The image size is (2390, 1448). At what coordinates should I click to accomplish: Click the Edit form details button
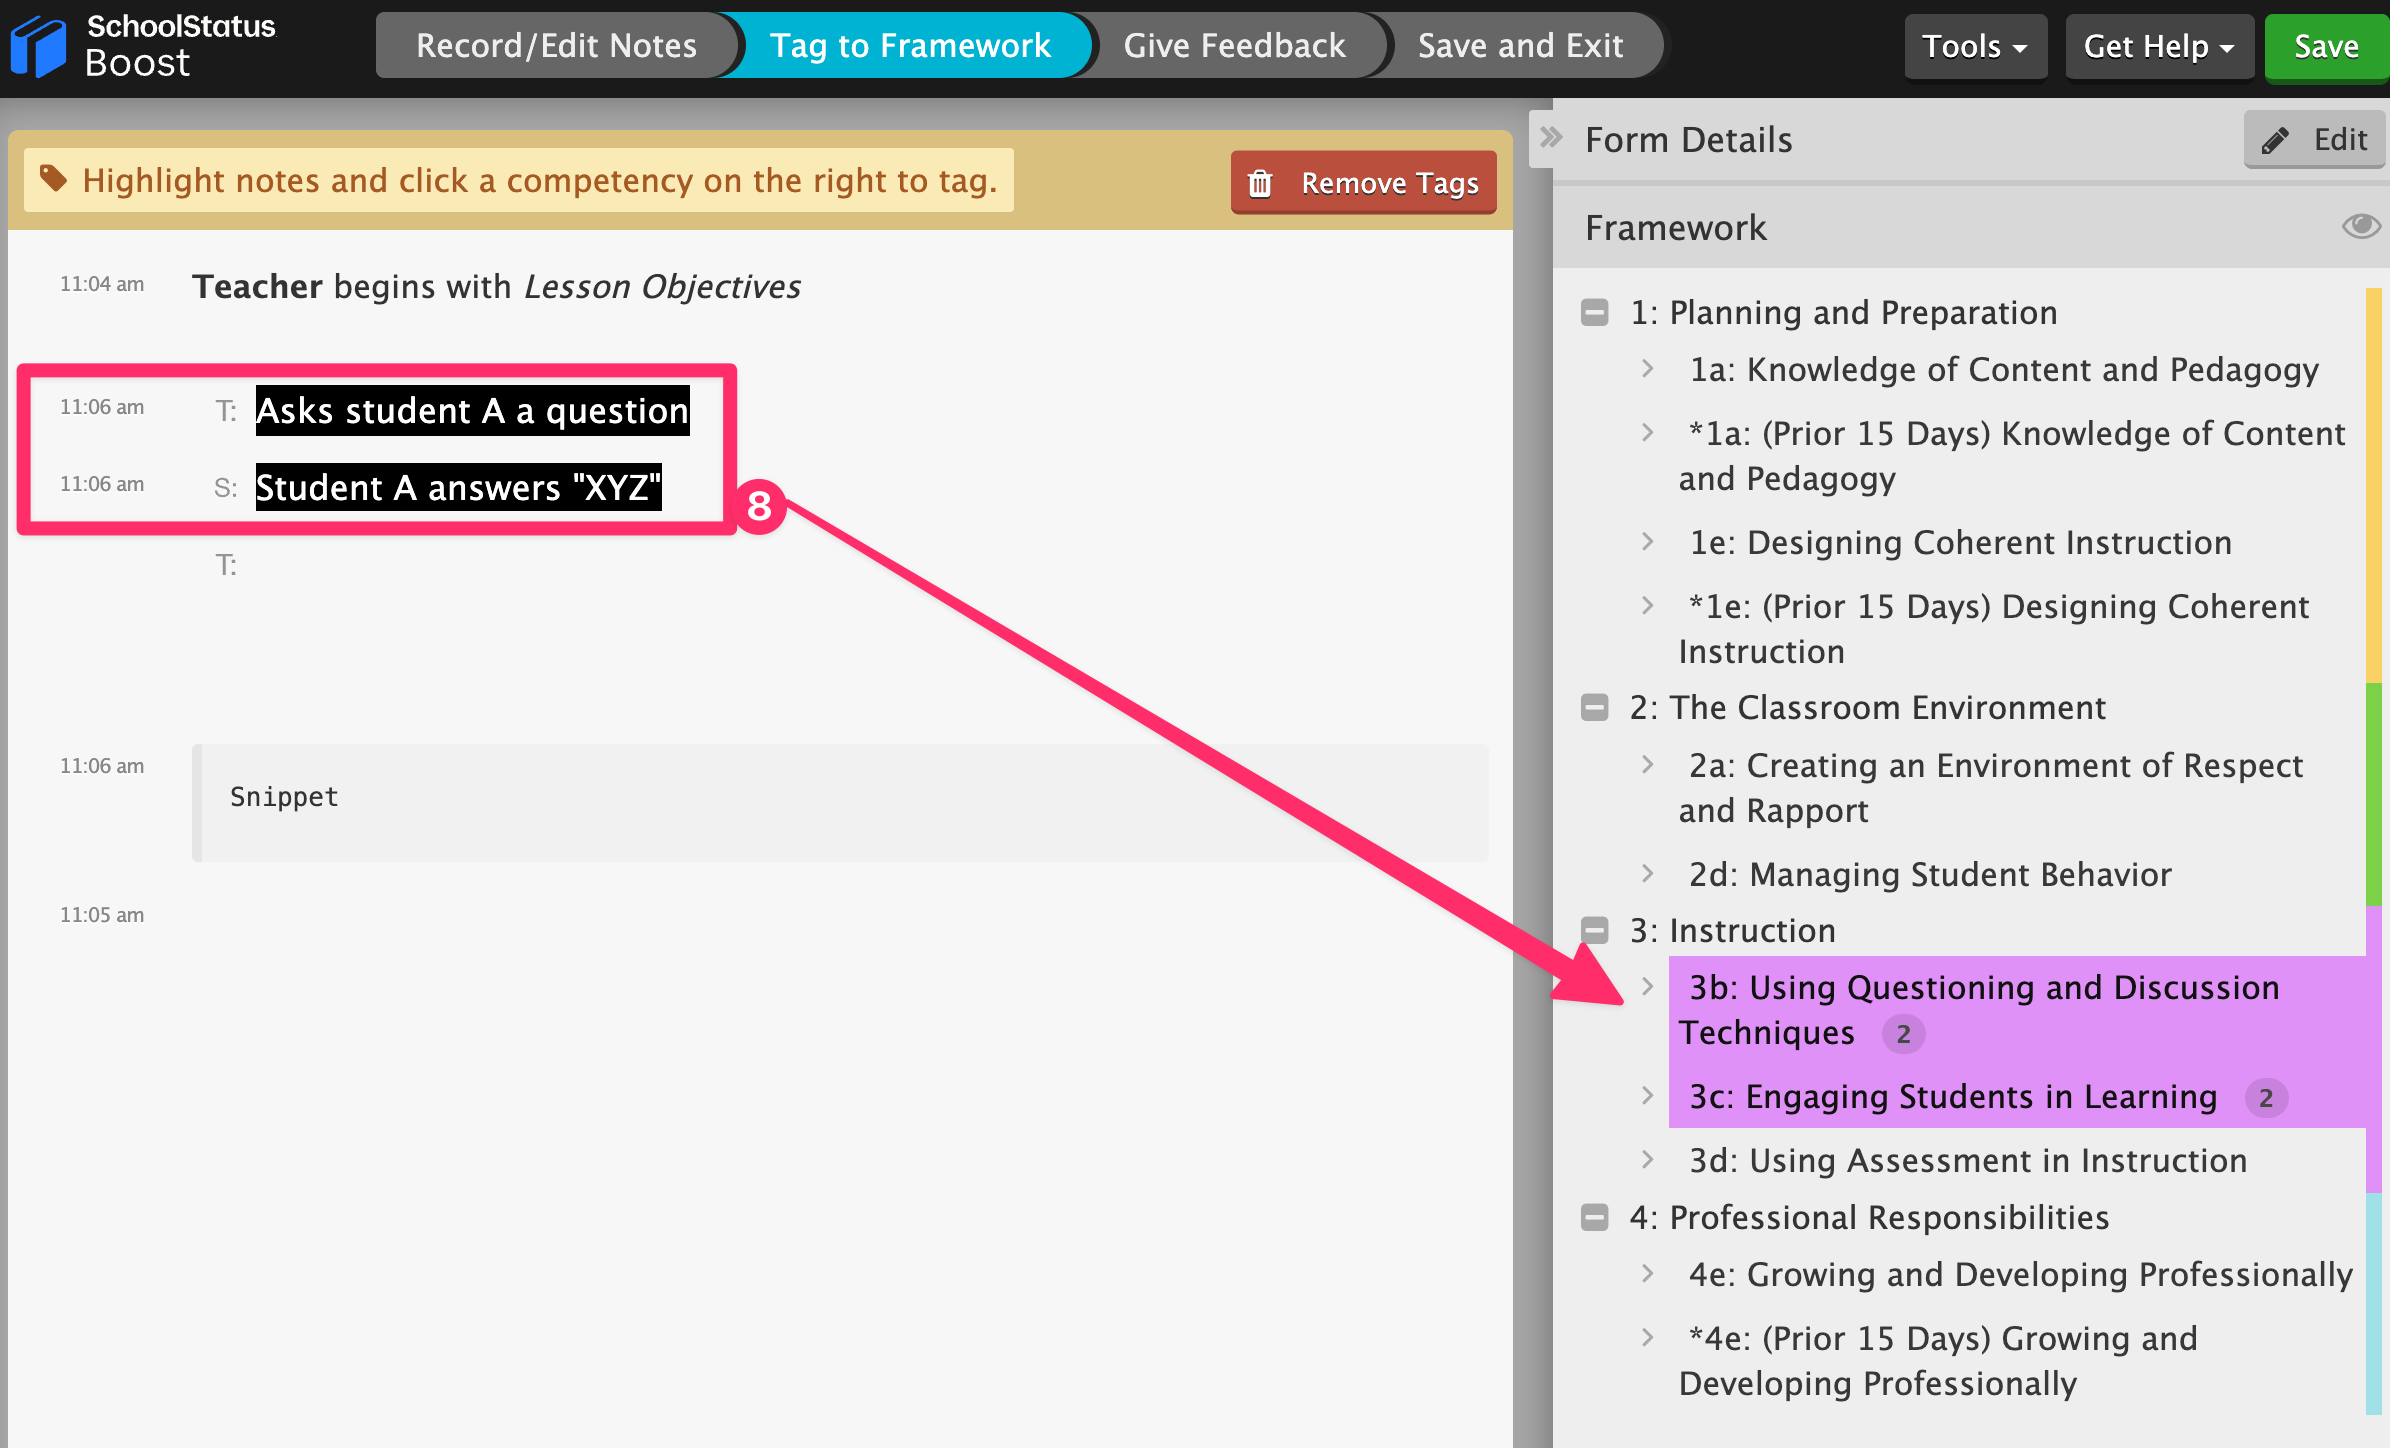(x=2315, y=140)
